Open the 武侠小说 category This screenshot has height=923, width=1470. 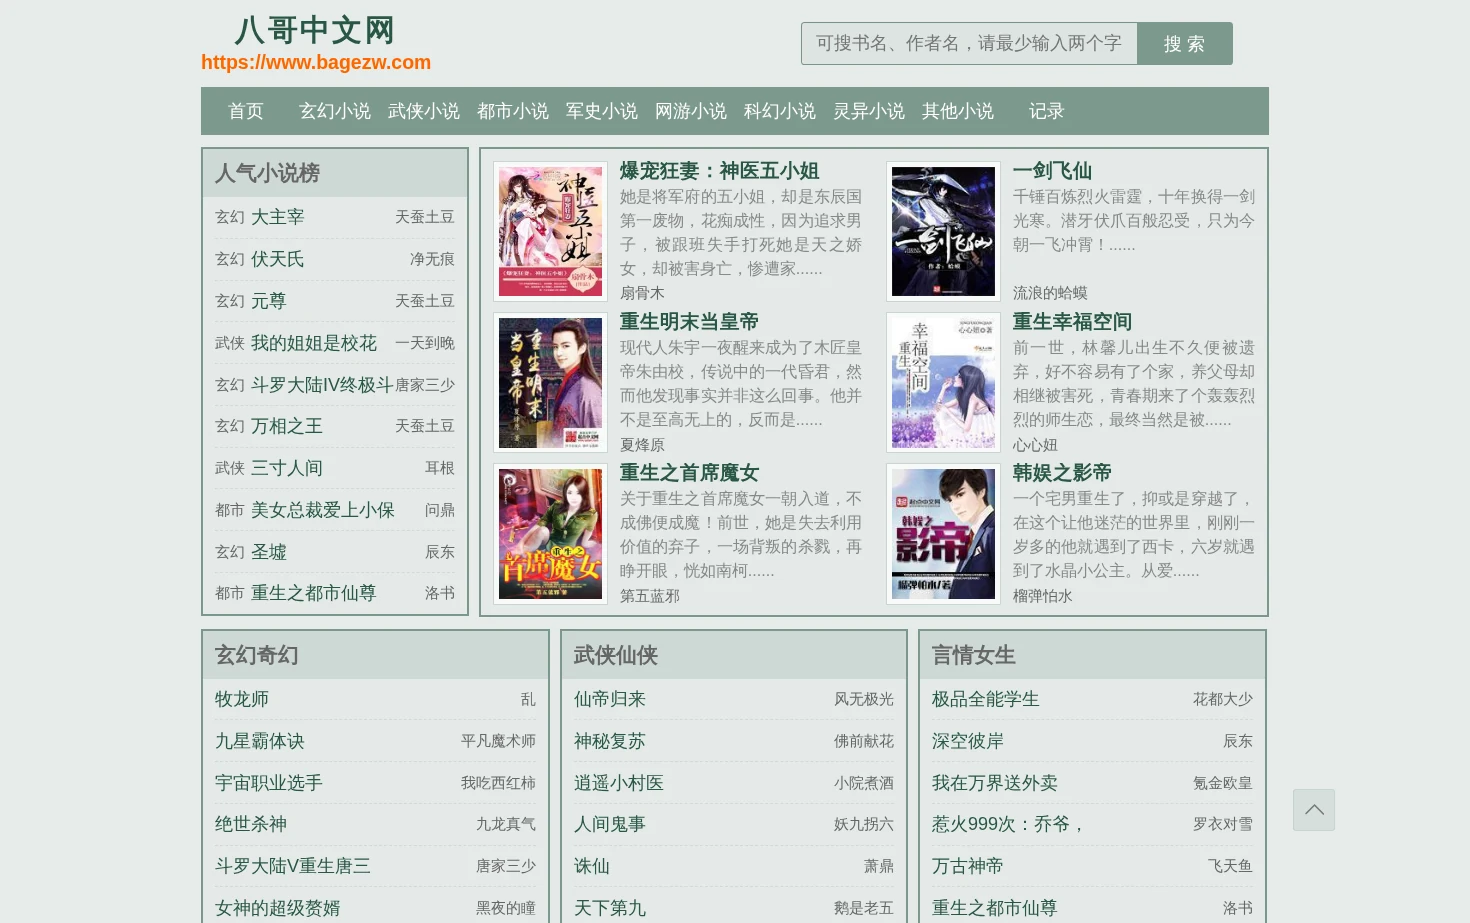coord(424,111)
